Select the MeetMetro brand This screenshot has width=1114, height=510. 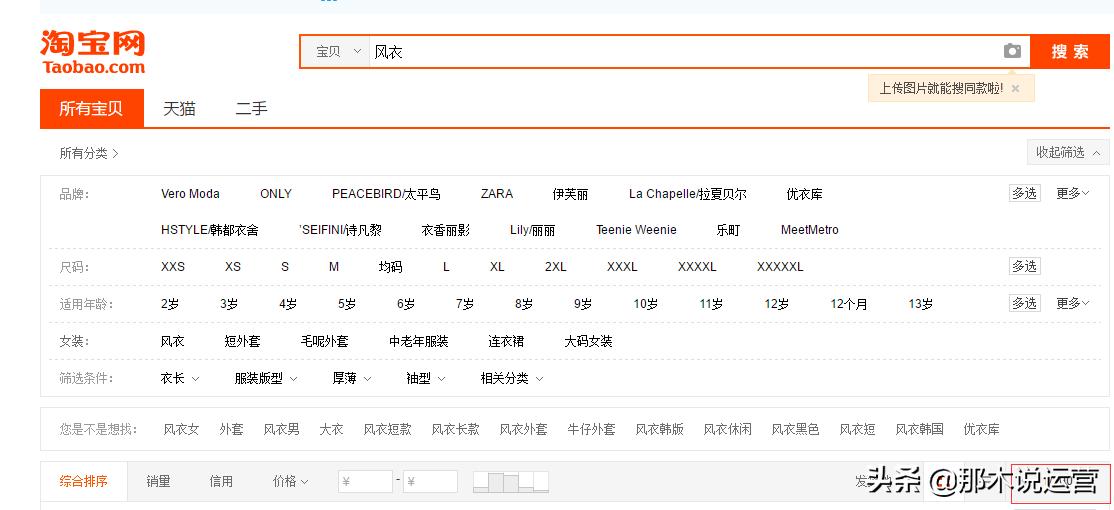coord(809,230)
